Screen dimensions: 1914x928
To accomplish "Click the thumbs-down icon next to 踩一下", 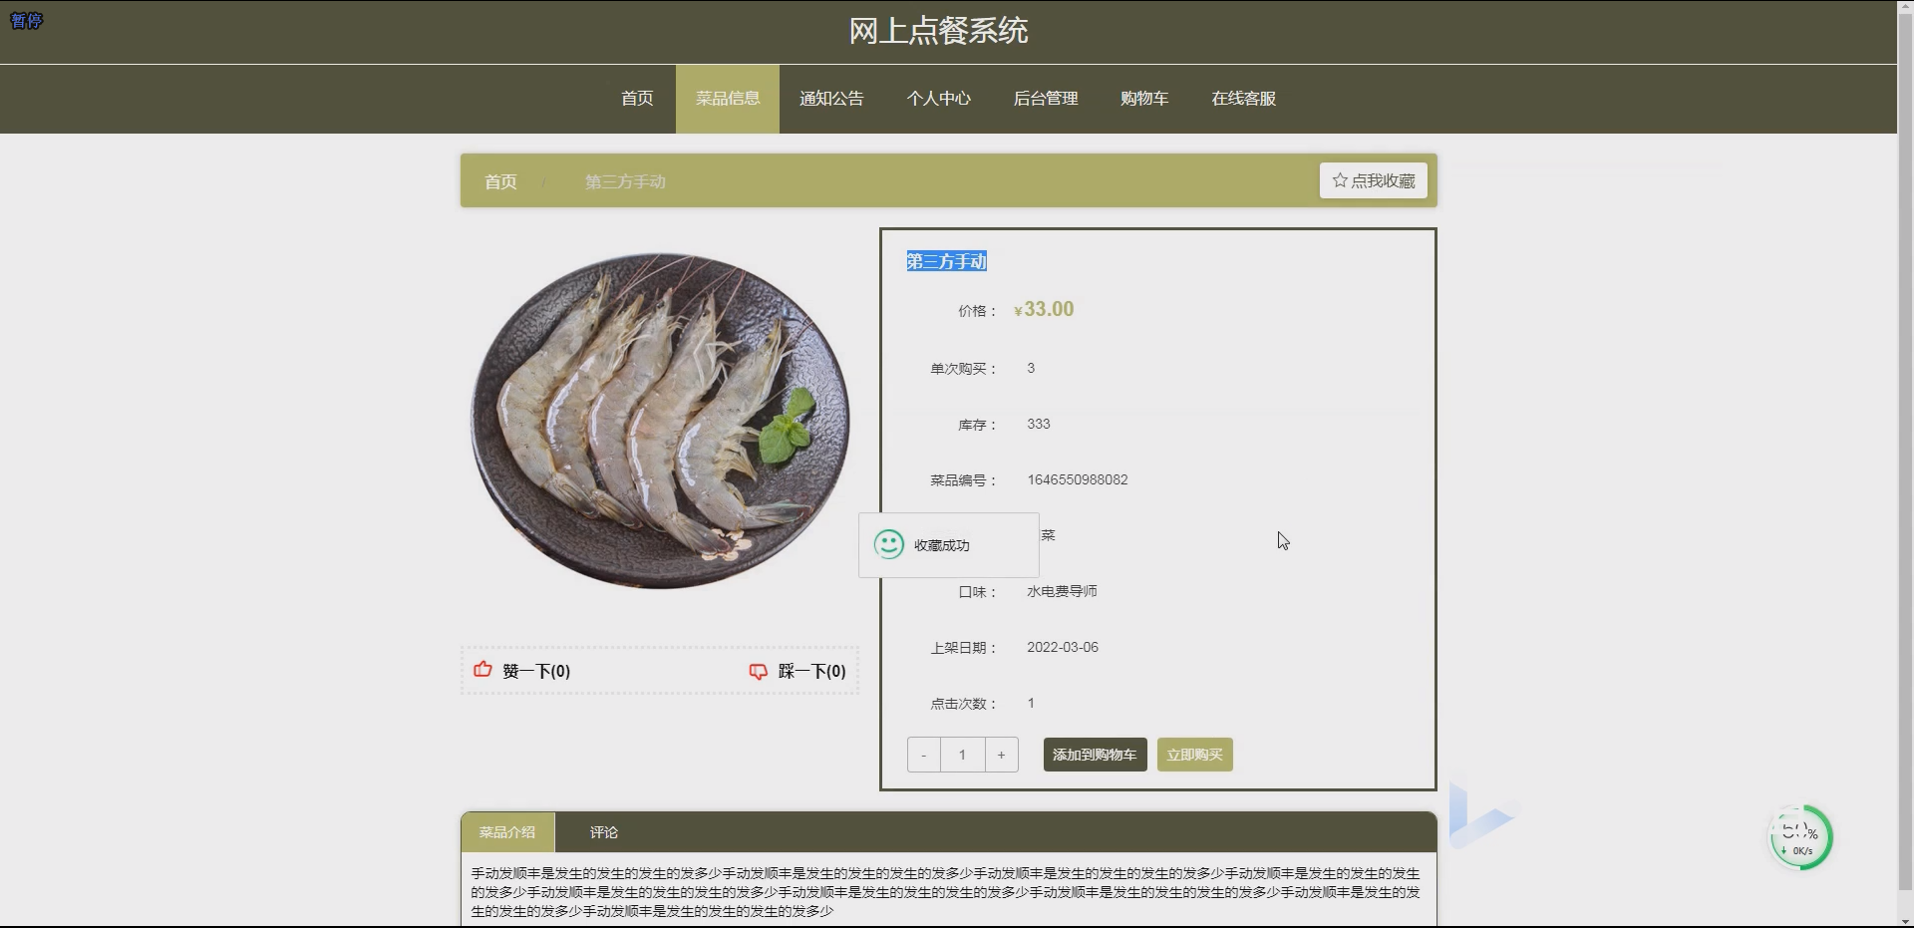I will [x=758, y=671].
